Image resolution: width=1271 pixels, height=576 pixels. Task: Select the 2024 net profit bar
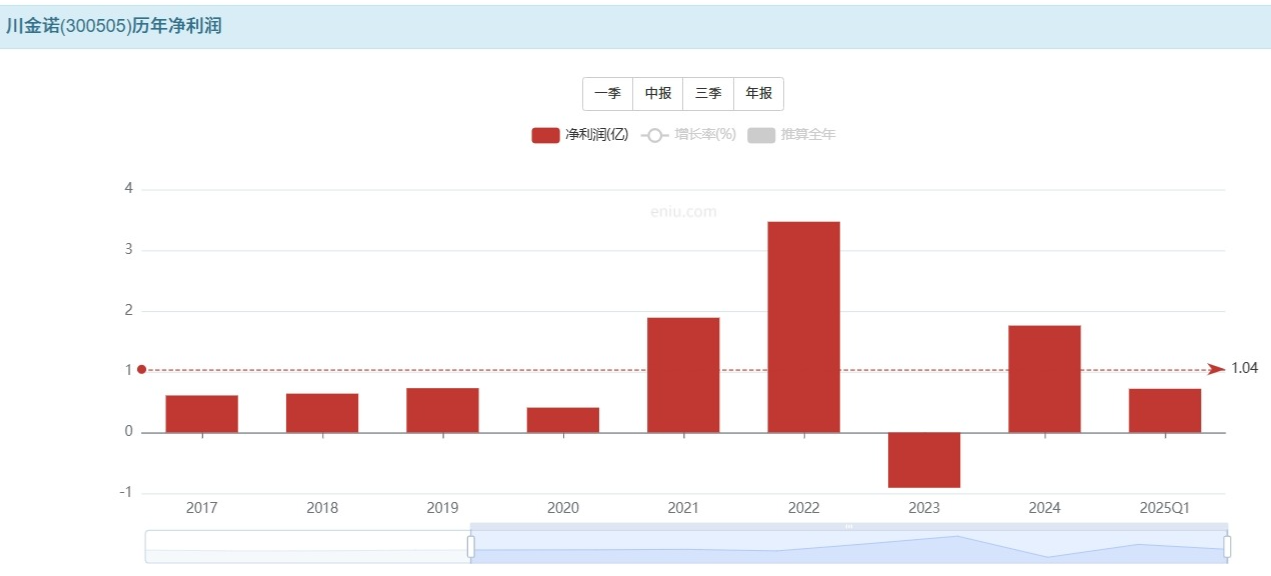click(x=1044, y=379)
